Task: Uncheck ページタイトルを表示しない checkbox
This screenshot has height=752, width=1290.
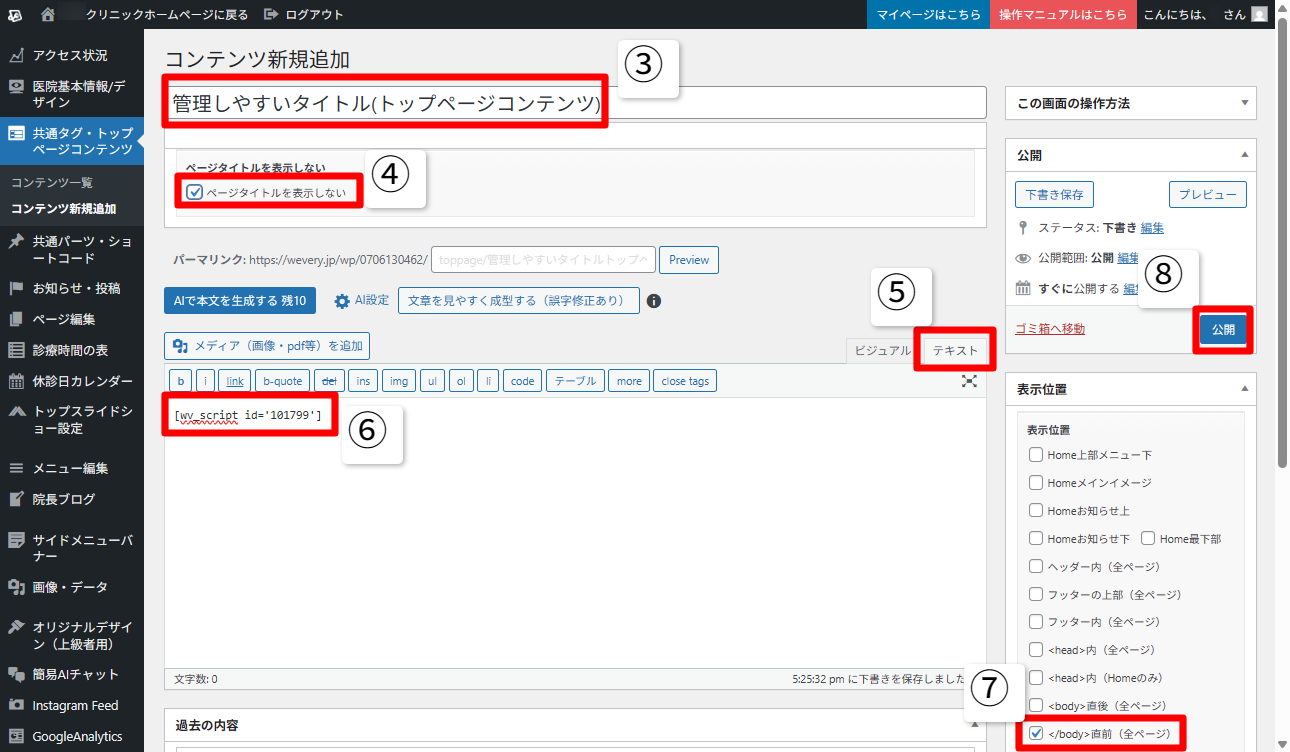Action: [195, 192]
